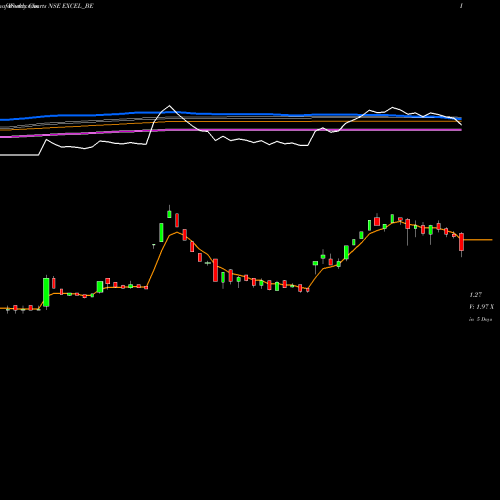Click the 'in 5 Days' label
The height and width of the screenshot is (500, 500).
tap(481, 319)
